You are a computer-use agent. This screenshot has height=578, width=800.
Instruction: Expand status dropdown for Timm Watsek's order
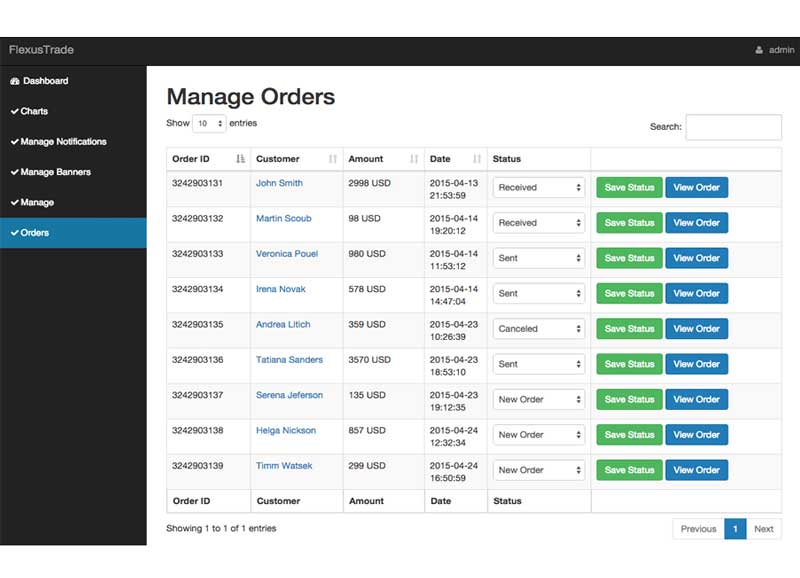click(x=538, y=470)
